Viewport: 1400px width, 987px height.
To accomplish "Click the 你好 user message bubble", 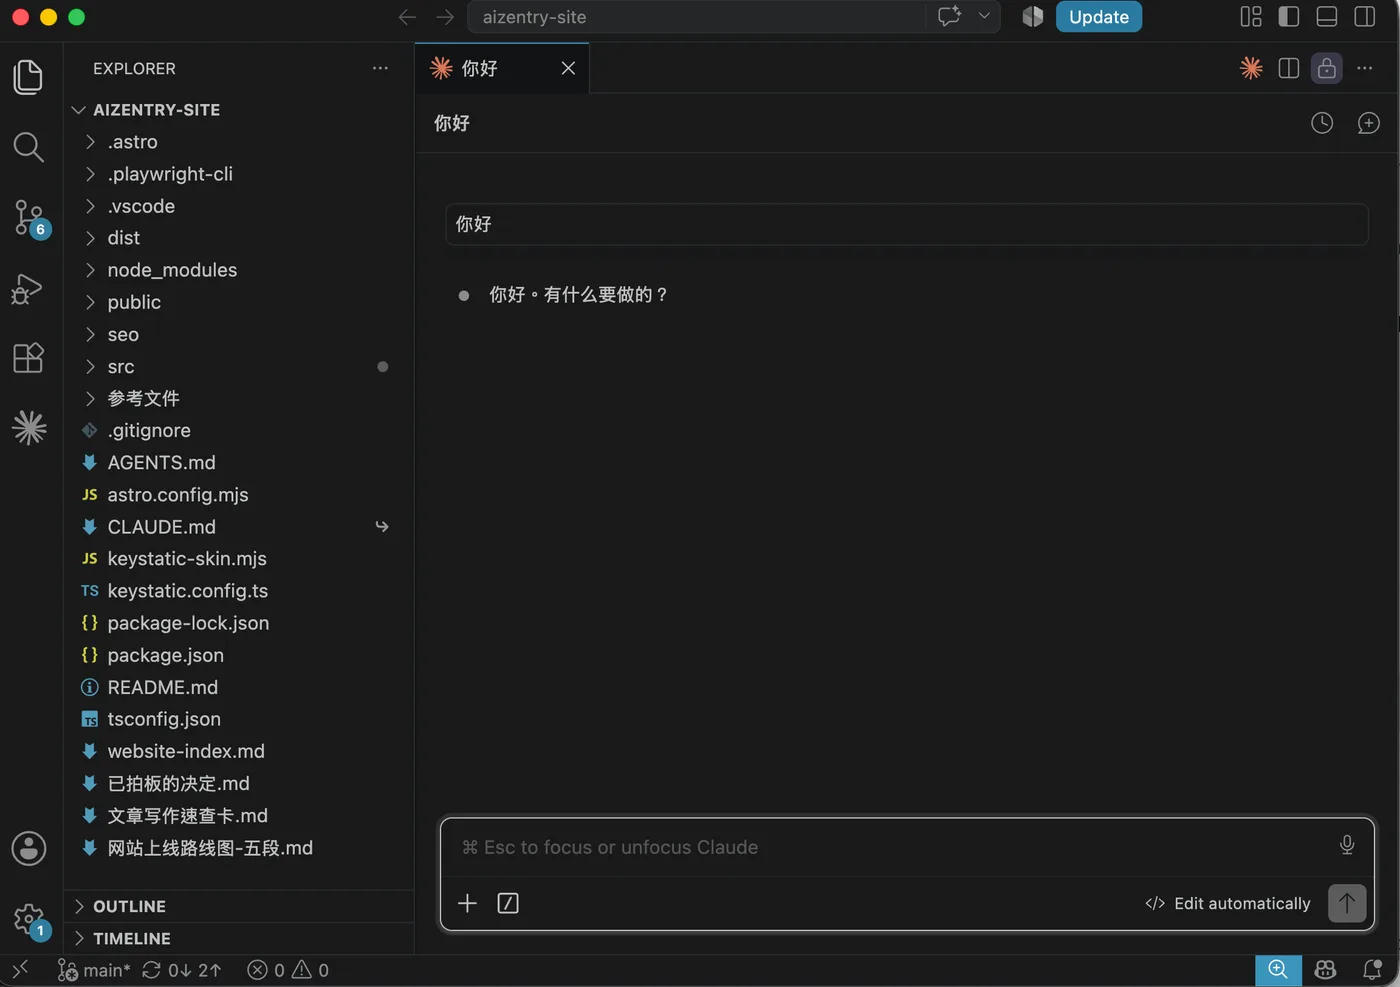I will click(906, 224).
